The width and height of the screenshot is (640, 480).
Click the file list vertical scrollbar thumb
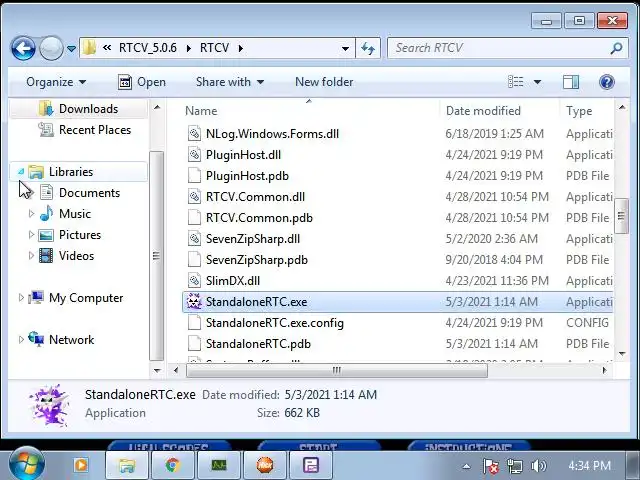[x=621, y=216]
